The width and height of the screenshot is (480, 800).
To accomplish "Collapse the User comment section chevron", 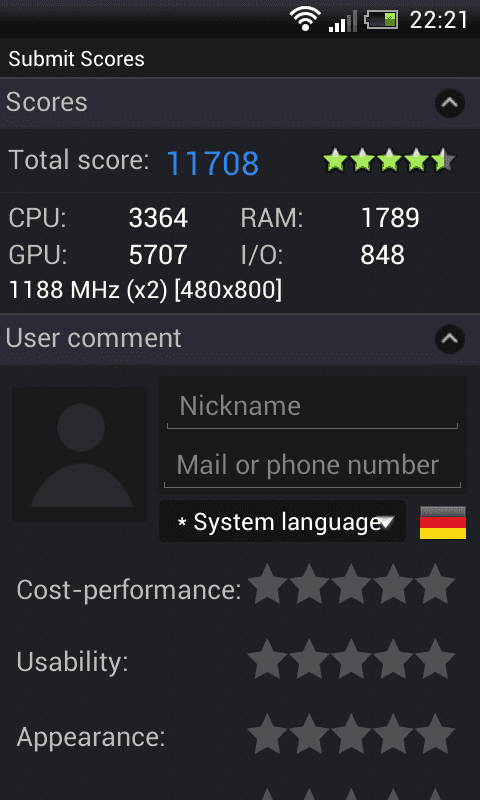I will click(450, 339).
